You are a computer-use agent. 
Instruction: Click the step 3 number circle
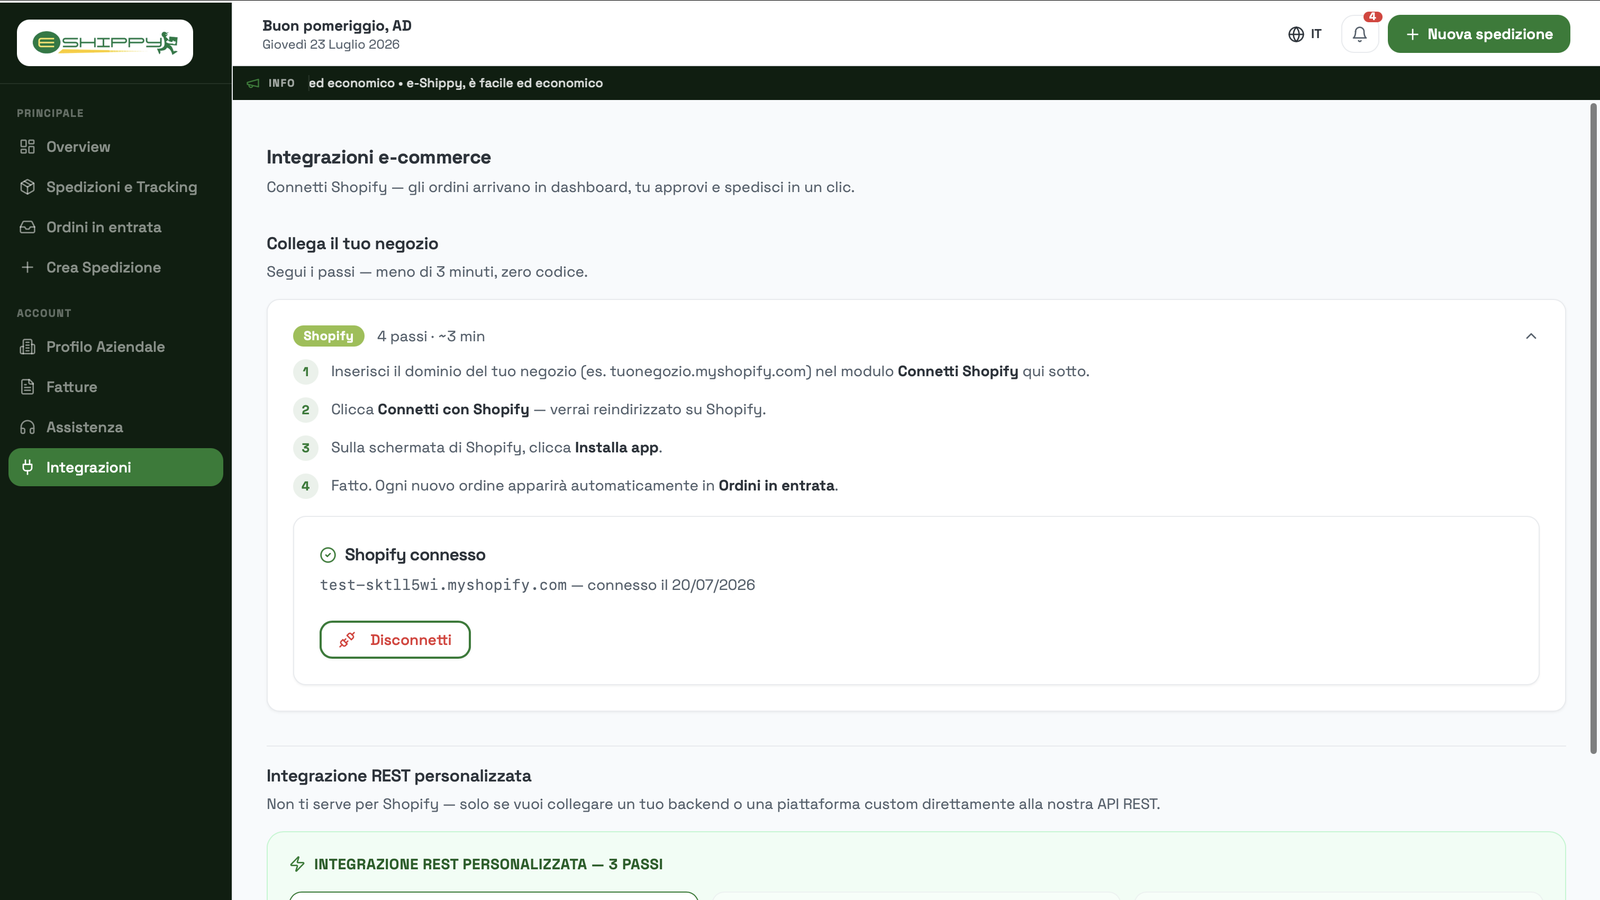306,448
